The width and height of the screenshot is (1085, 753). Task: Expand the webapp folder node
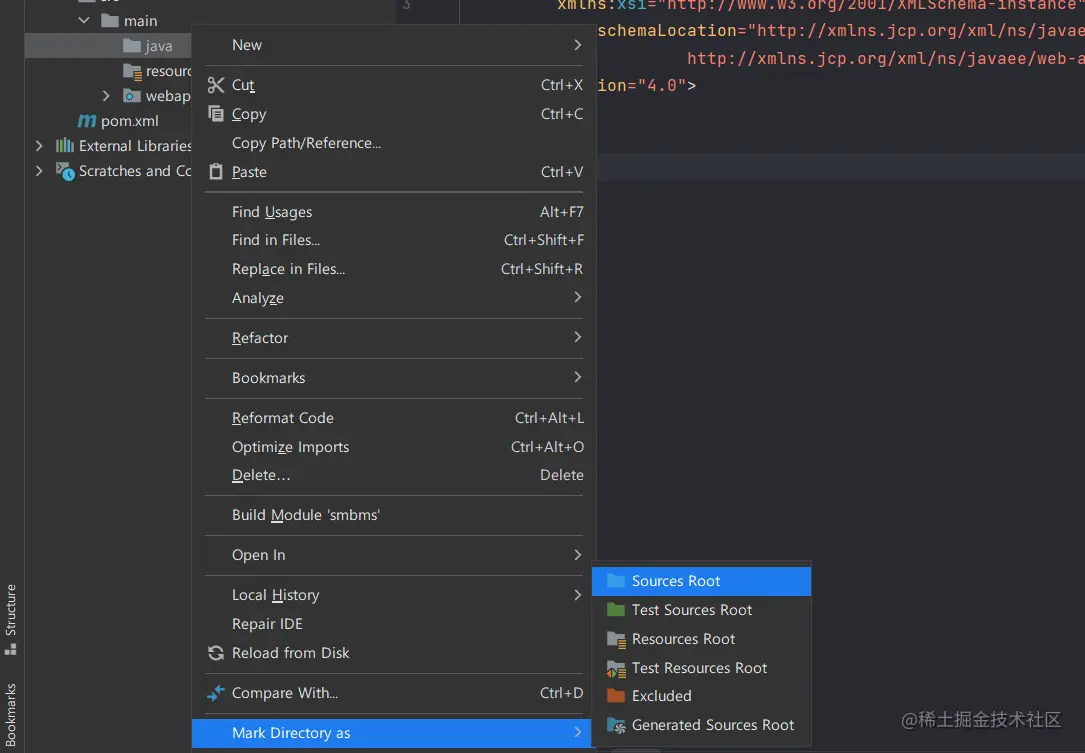(106, 96)
